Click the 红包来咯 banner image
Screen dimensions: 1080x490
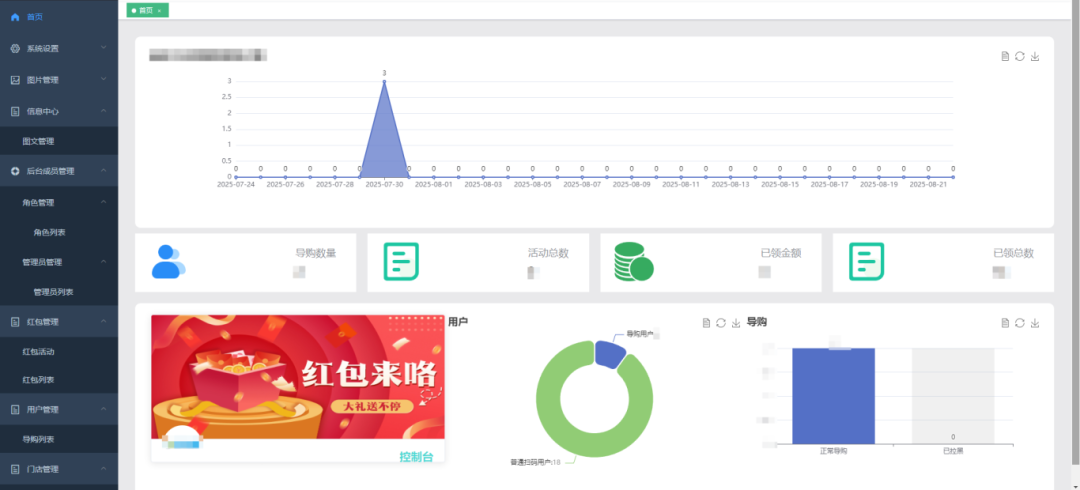click(297, 377)
